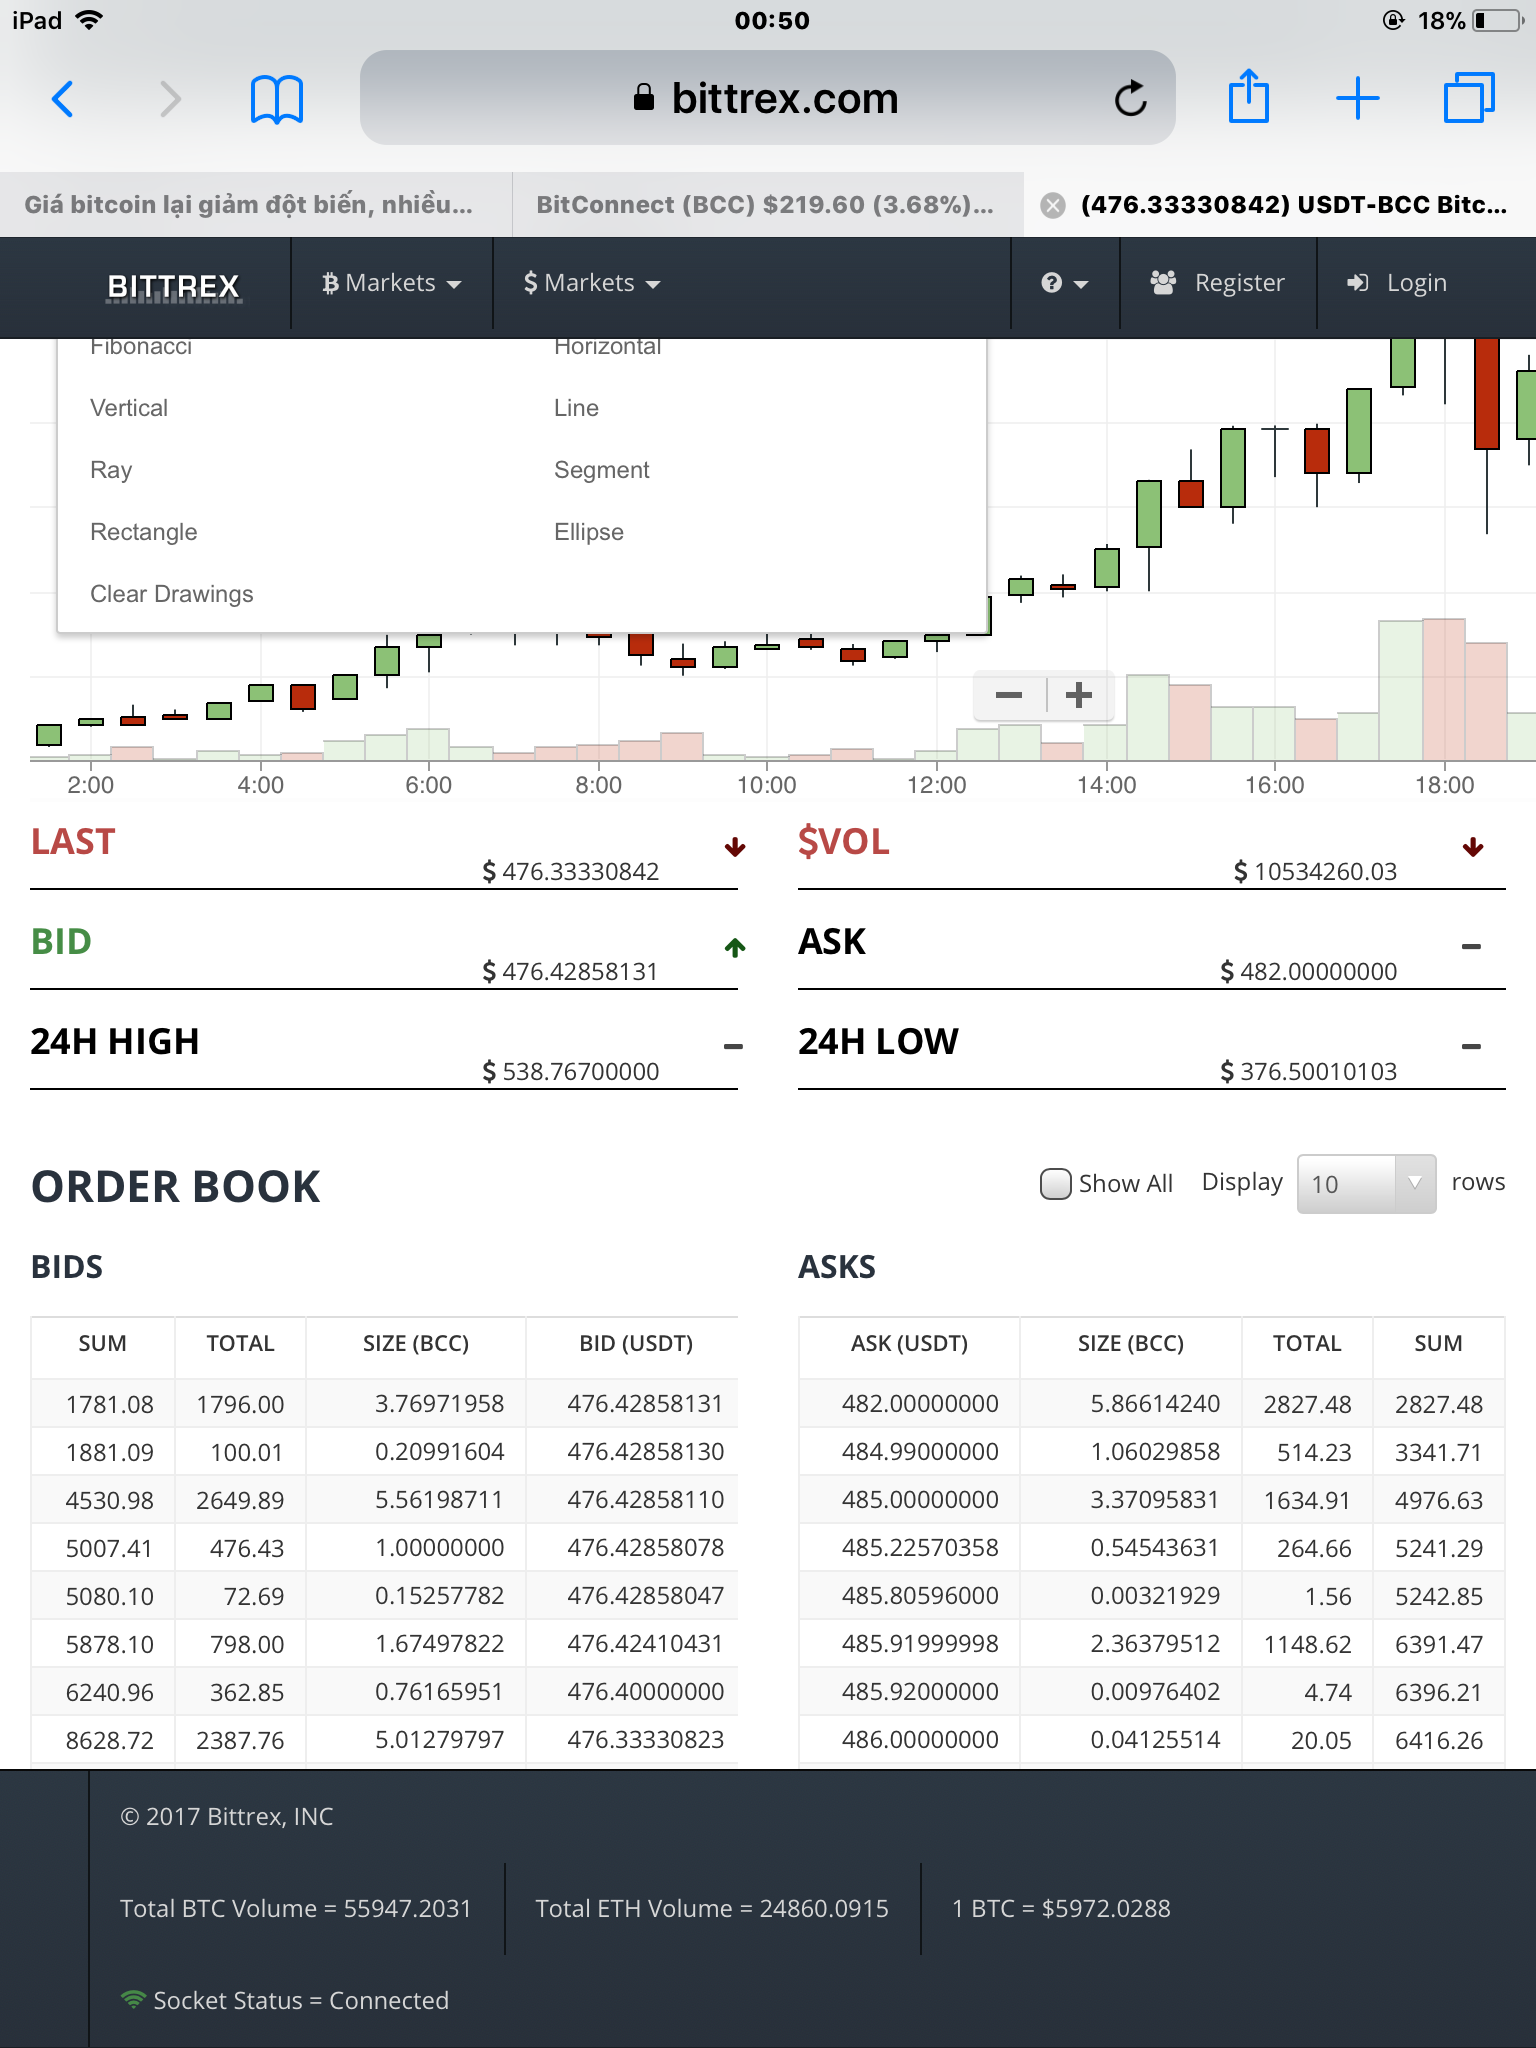Click the Total ETH Volume footer text
The height and width of the screenshot is (2048, 1536).
(x=712, y=1909)
